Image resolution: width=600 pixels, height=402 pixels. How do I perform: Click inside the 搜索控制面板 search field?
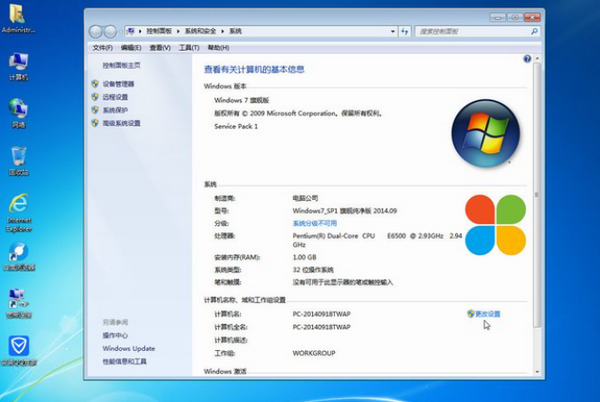pos(473,31)
